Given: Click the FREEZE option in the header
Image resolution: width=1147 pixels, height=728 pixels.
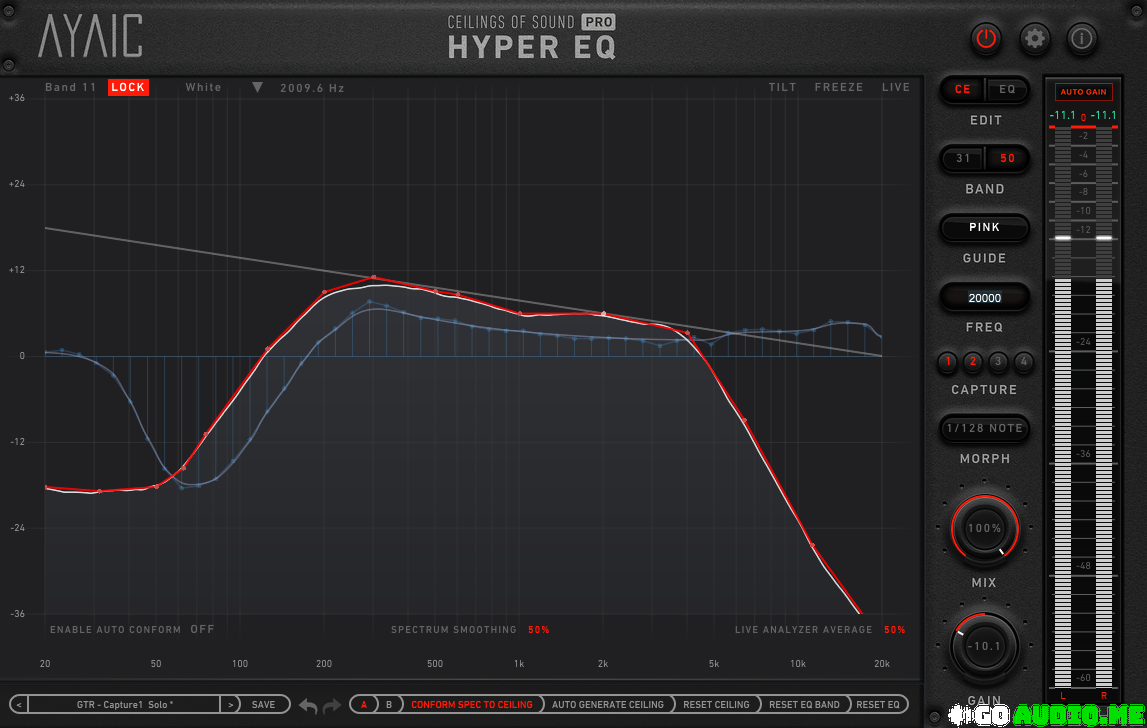Looking at the screenshot, I should [838, 88].
